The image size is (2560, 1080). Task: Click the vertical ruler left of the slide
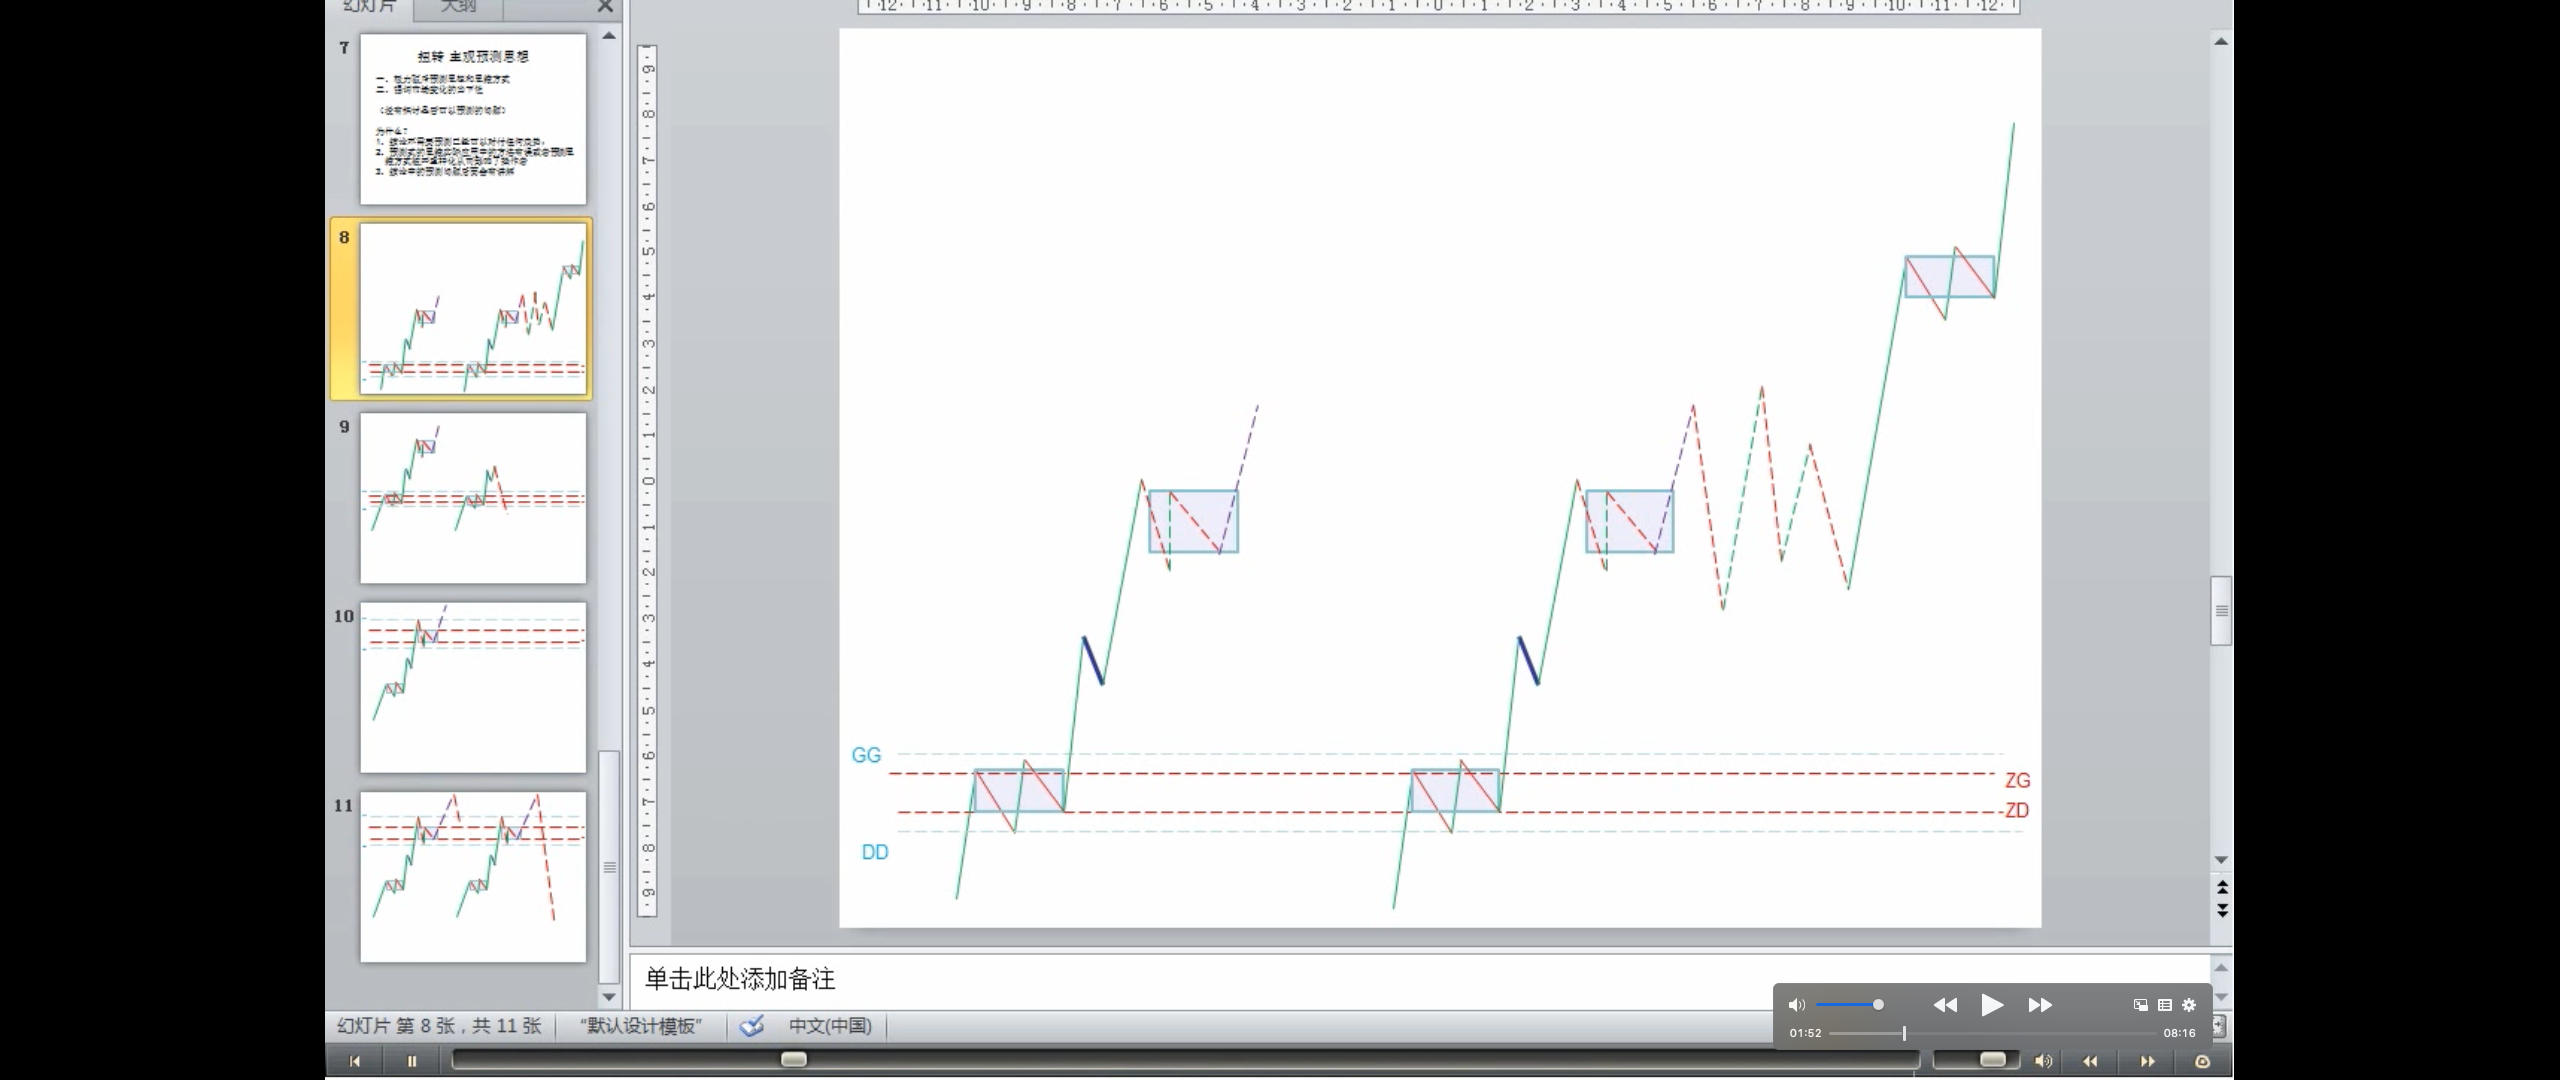click(647, 480)
